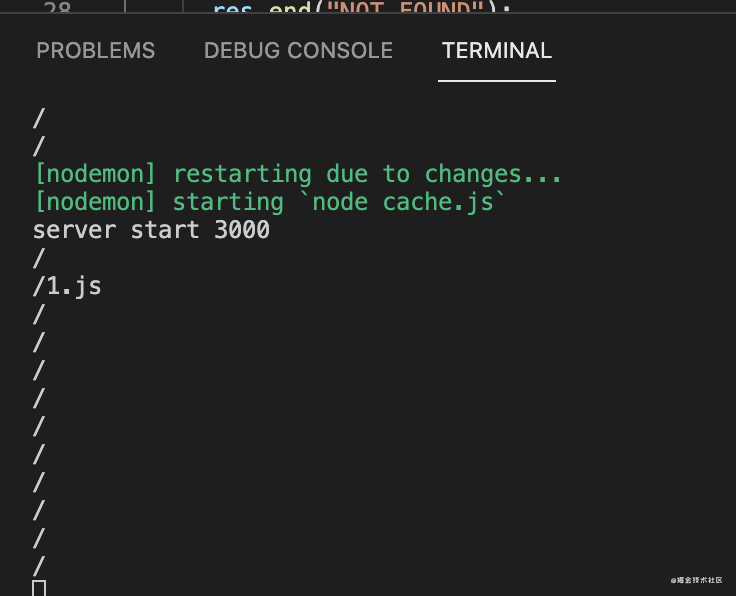This screenshot has height=596, width=736.
Task: Click the nodemon restarting due to changes line
Action: (299, 175)
